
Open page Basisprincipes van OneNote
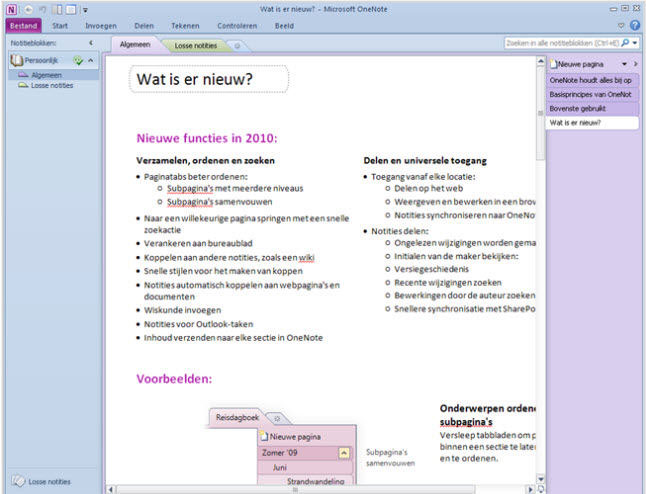point(592,94)
